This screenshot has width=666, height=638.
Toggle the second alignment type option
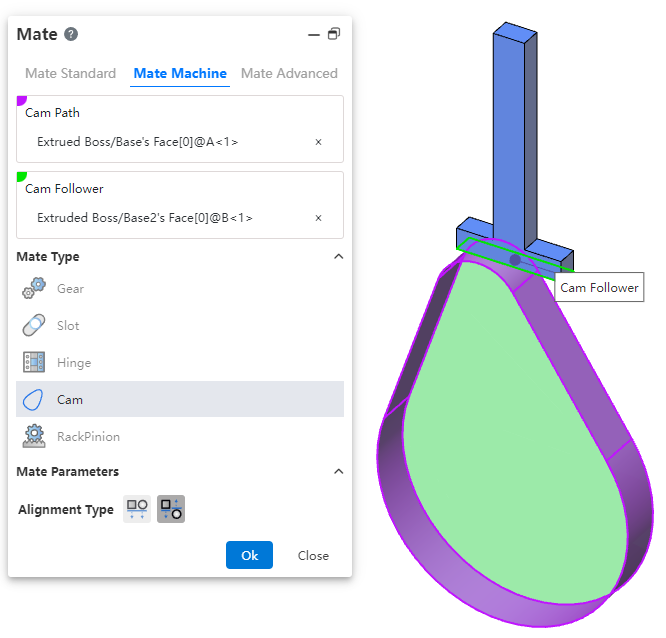coord(171,509)
